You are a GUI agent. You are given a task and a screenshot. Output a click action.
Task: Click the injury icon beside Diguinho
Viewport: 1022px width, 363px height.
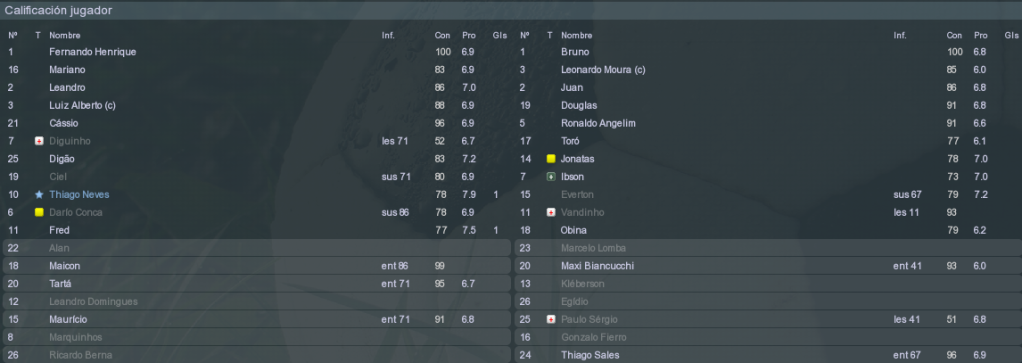(x=38, y=141)
